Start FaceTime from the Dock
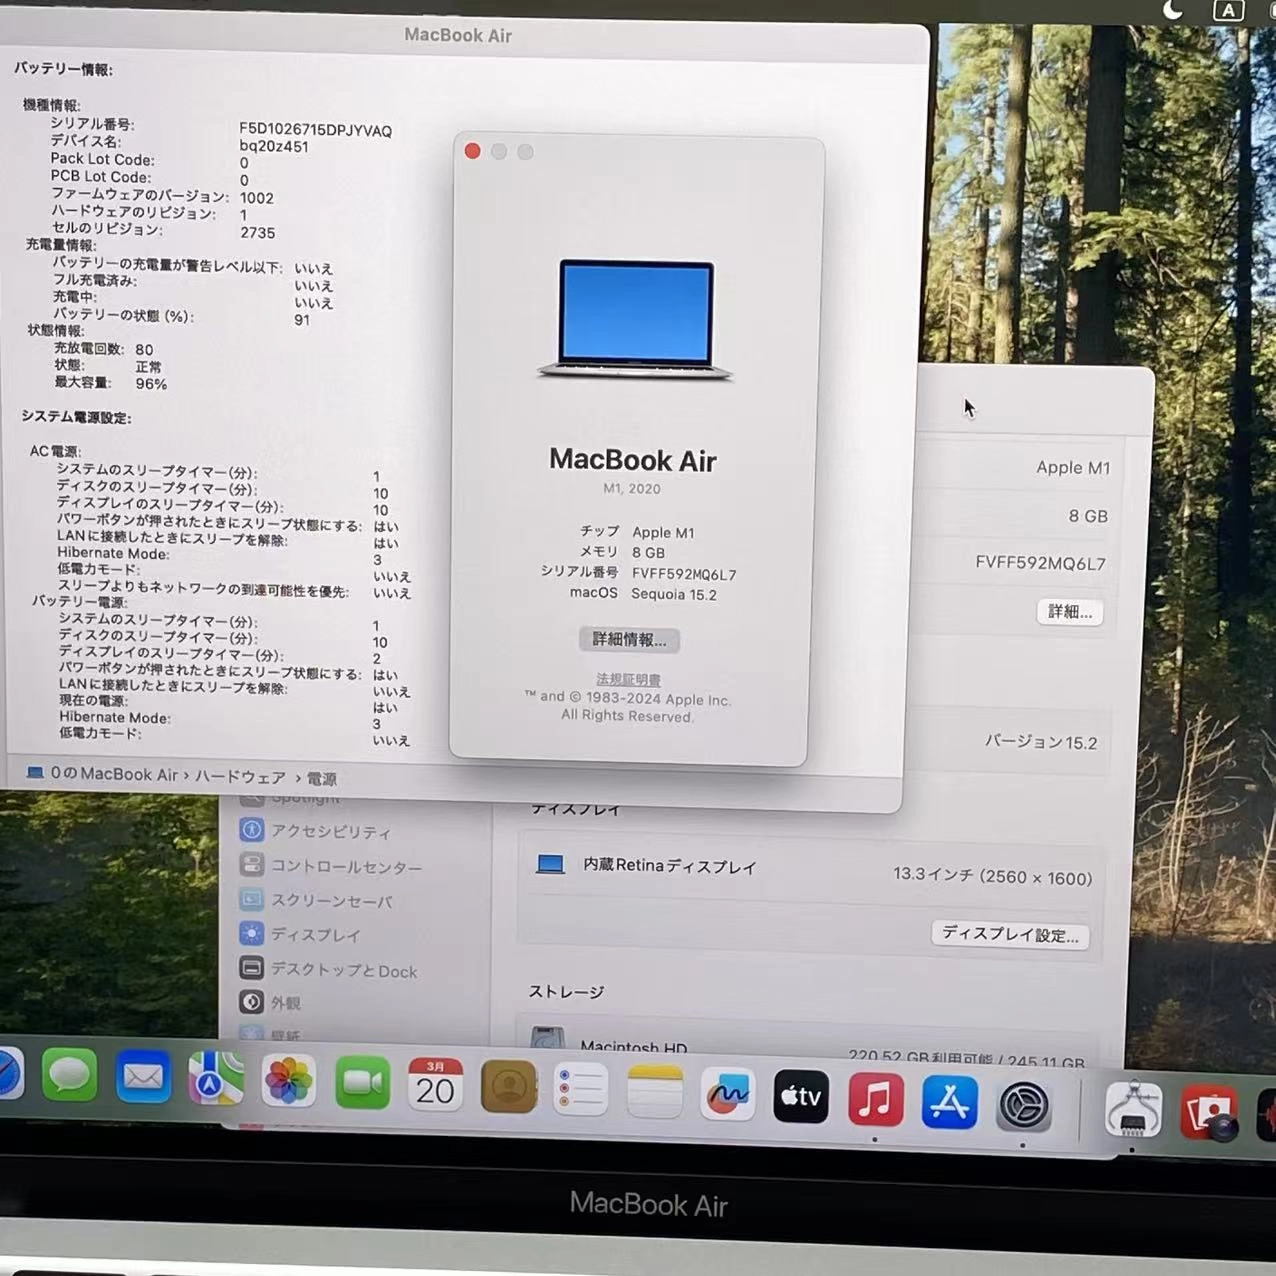The height and width of the screenshot is (1276, 1276). pyautogui.click(x=361, y=1083)
